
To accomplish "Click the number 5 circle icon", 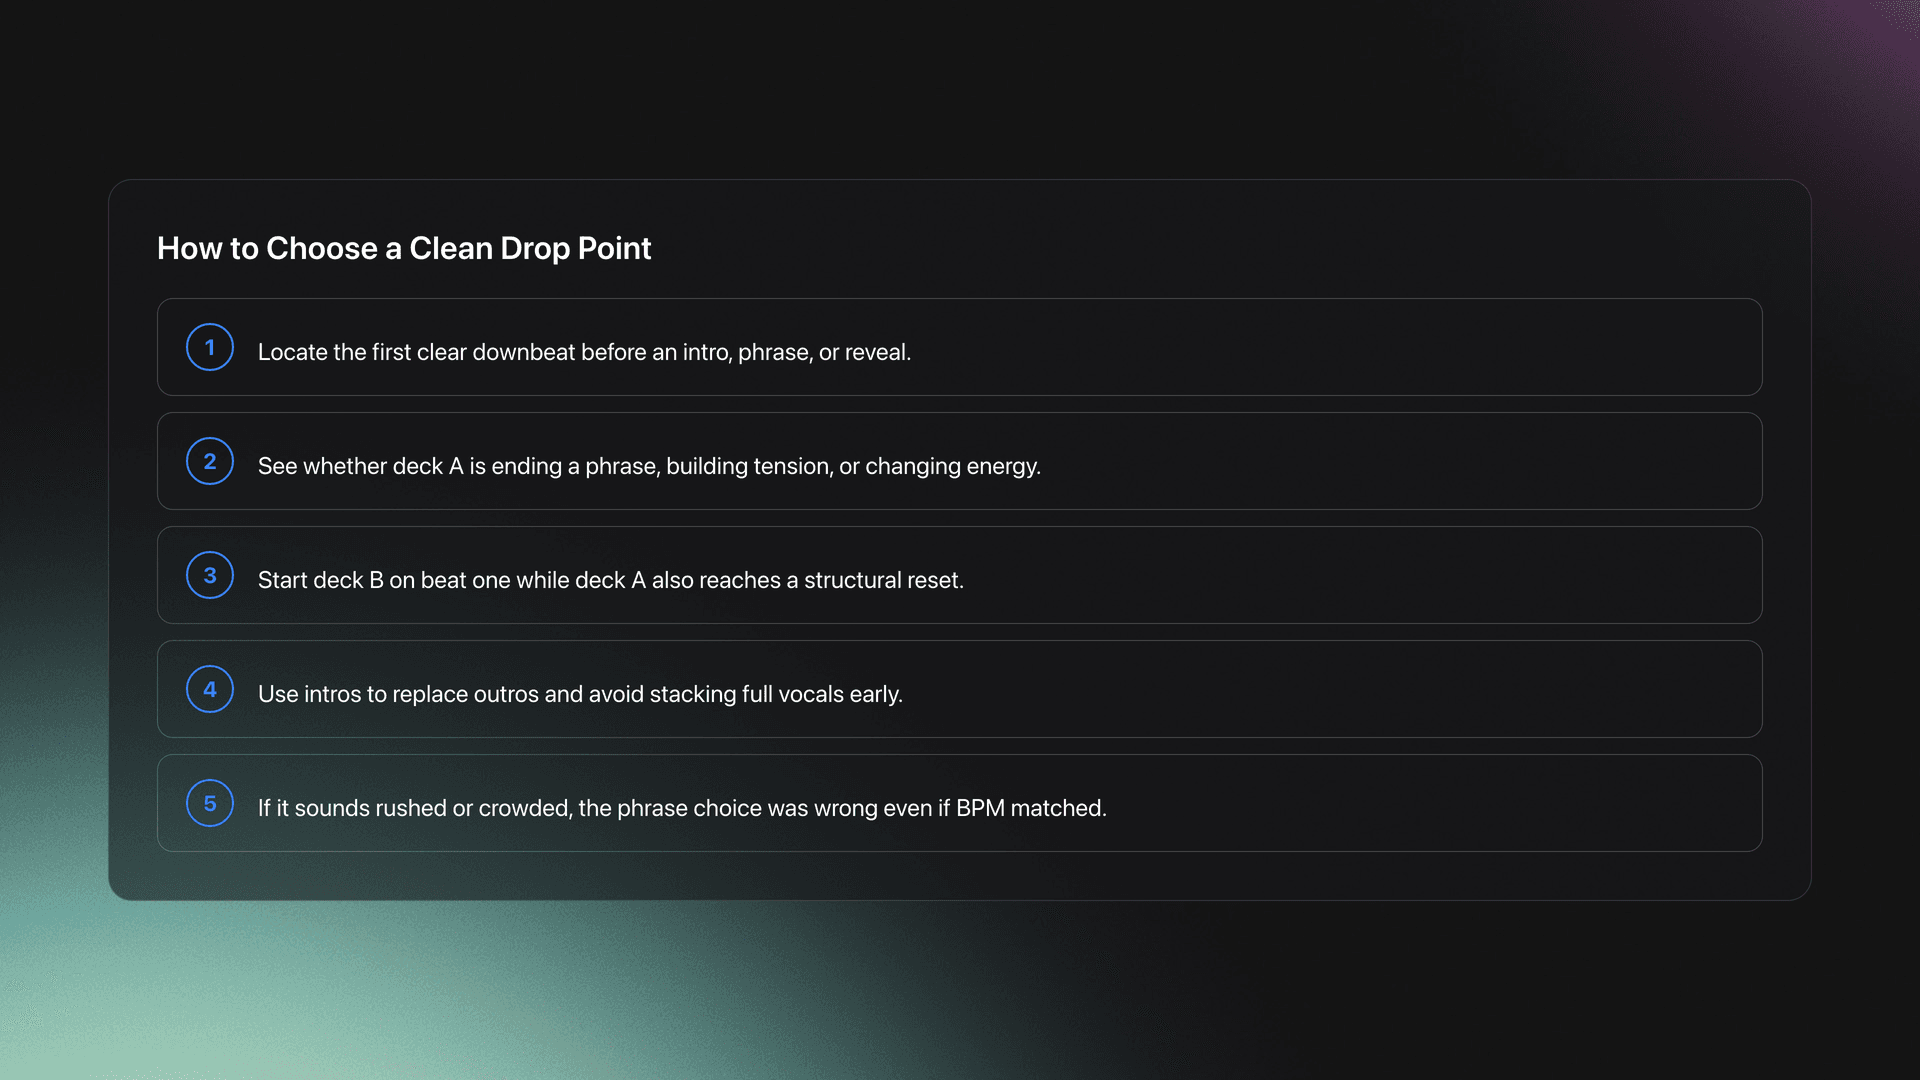I will (x=210, y=803).
